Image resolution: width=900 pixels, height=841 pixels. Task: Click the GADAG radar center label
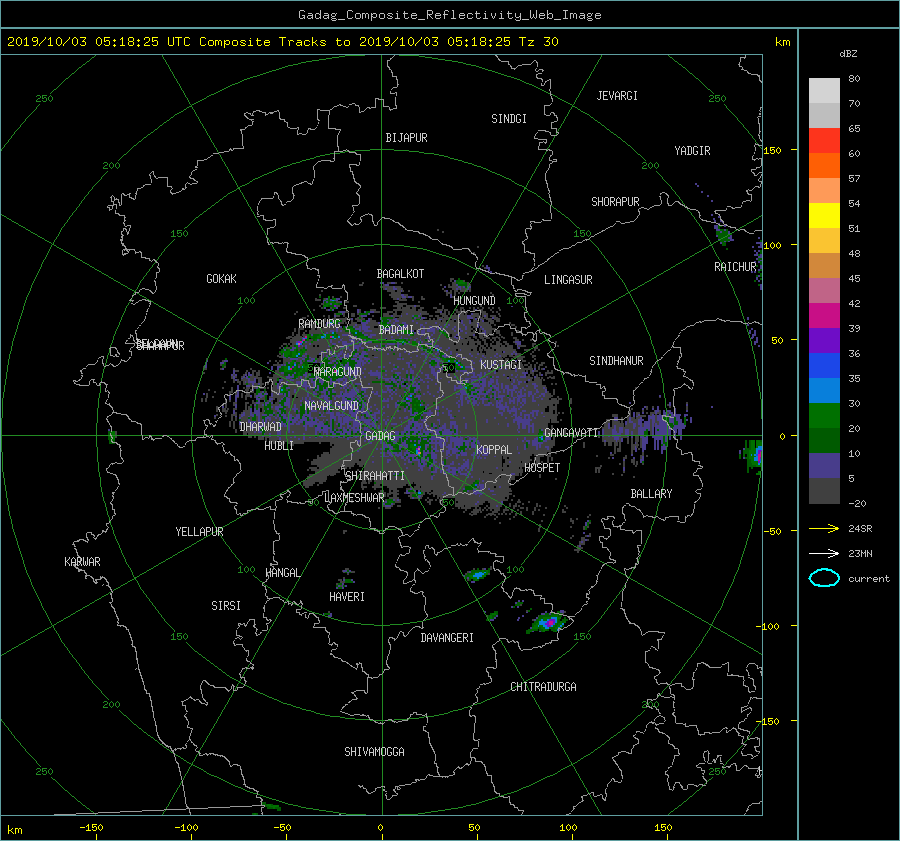pos(380,436)
